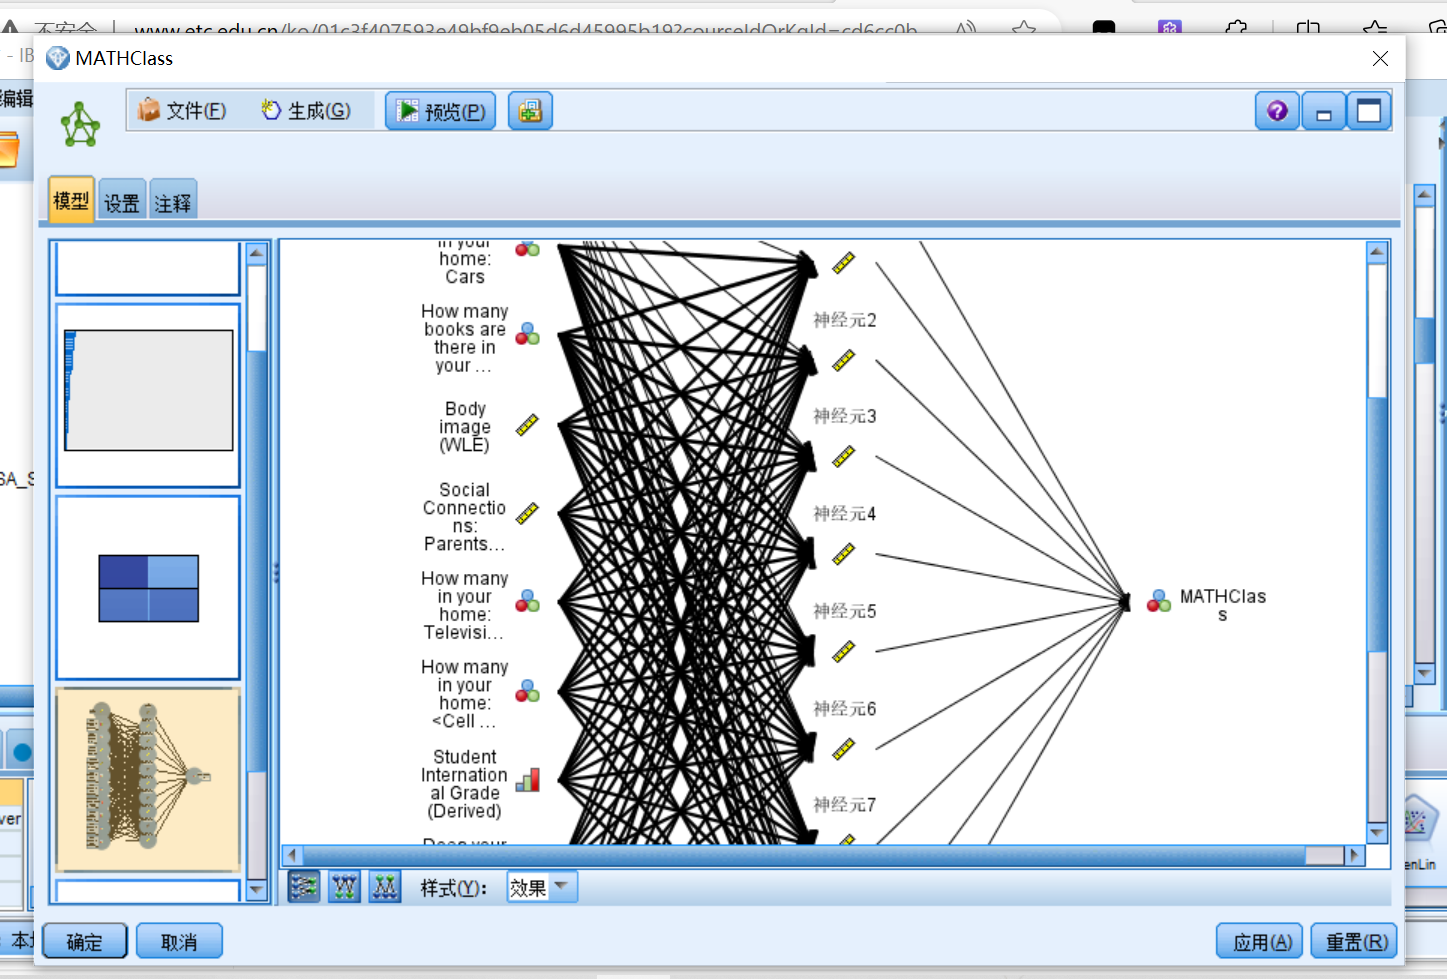1447x979 pixels.
Task: Click the 确定 confirm button
Action: [85, 941]
